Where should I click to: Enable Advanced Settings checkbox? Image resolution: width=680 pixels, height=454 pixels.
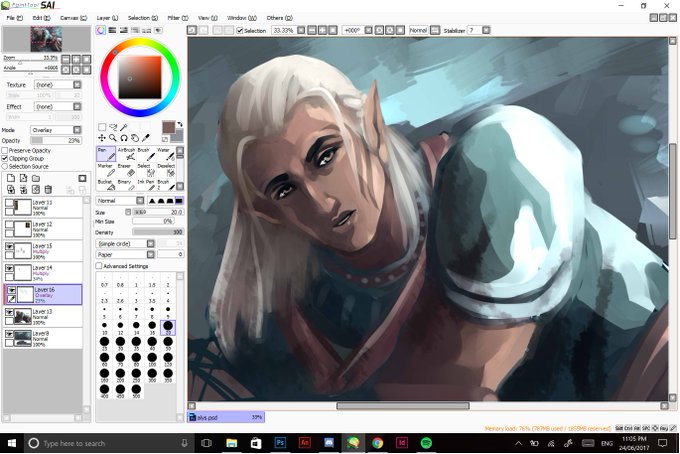pos(99,266)
